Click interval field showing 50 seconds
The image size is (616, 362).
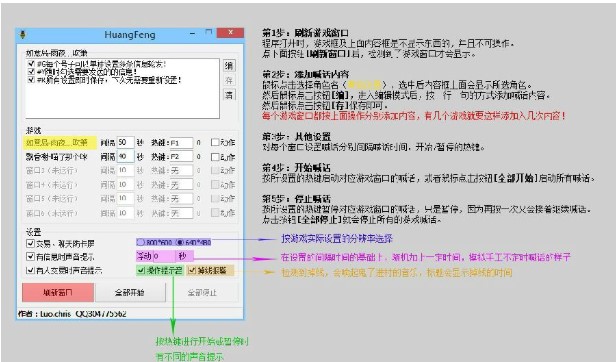coord(125,142)
